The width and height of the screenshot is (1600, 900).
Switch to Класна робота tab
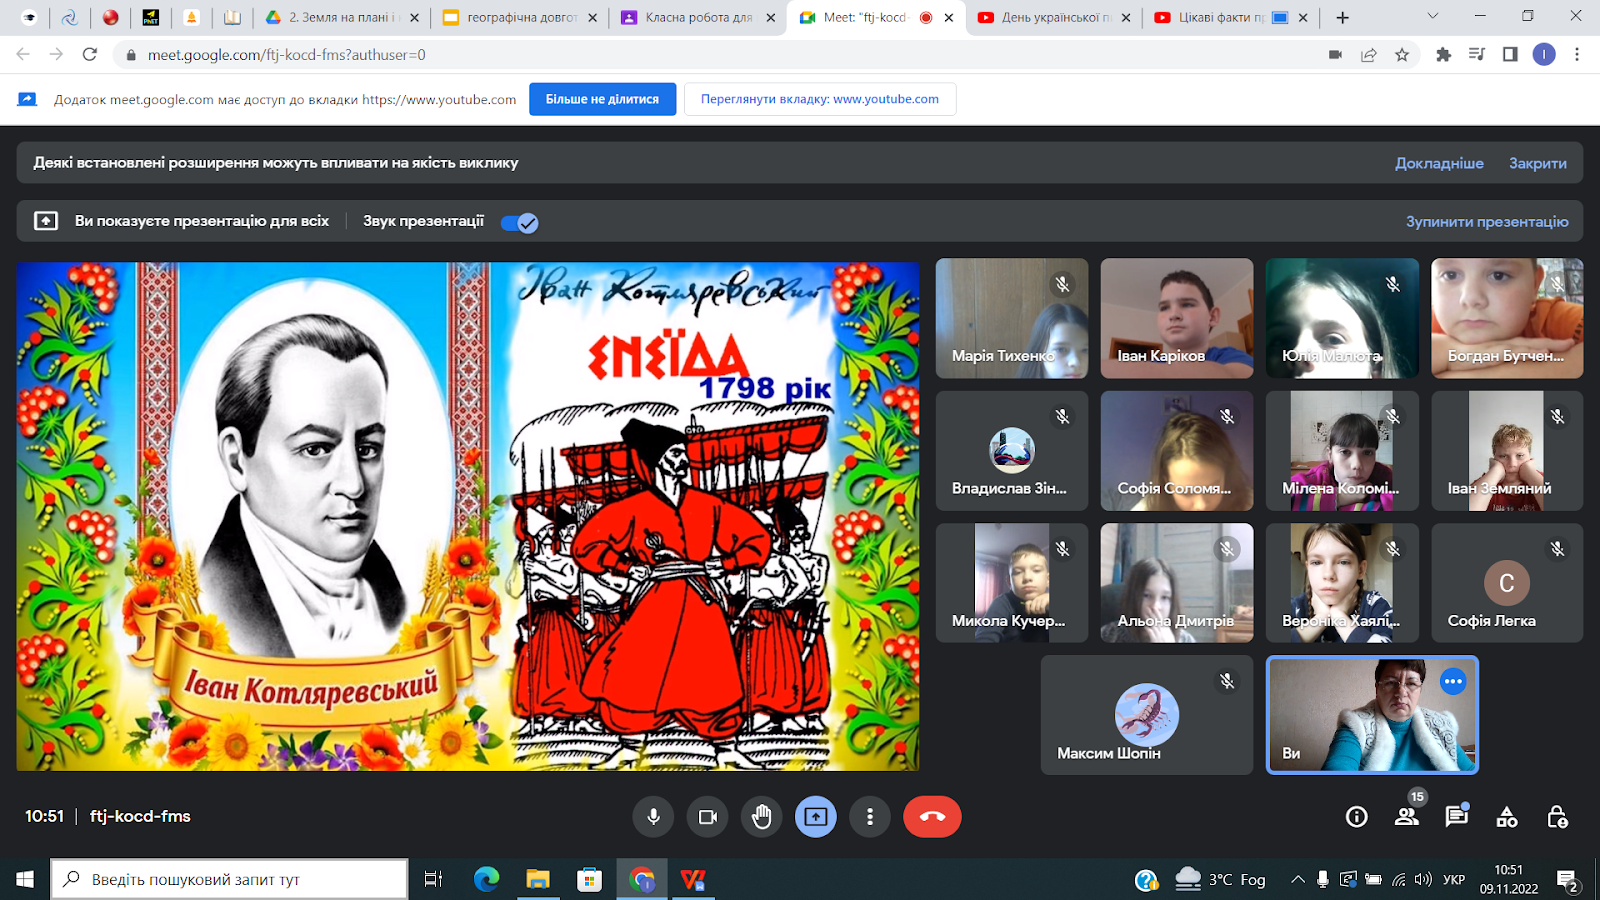[x=698, y=17]
